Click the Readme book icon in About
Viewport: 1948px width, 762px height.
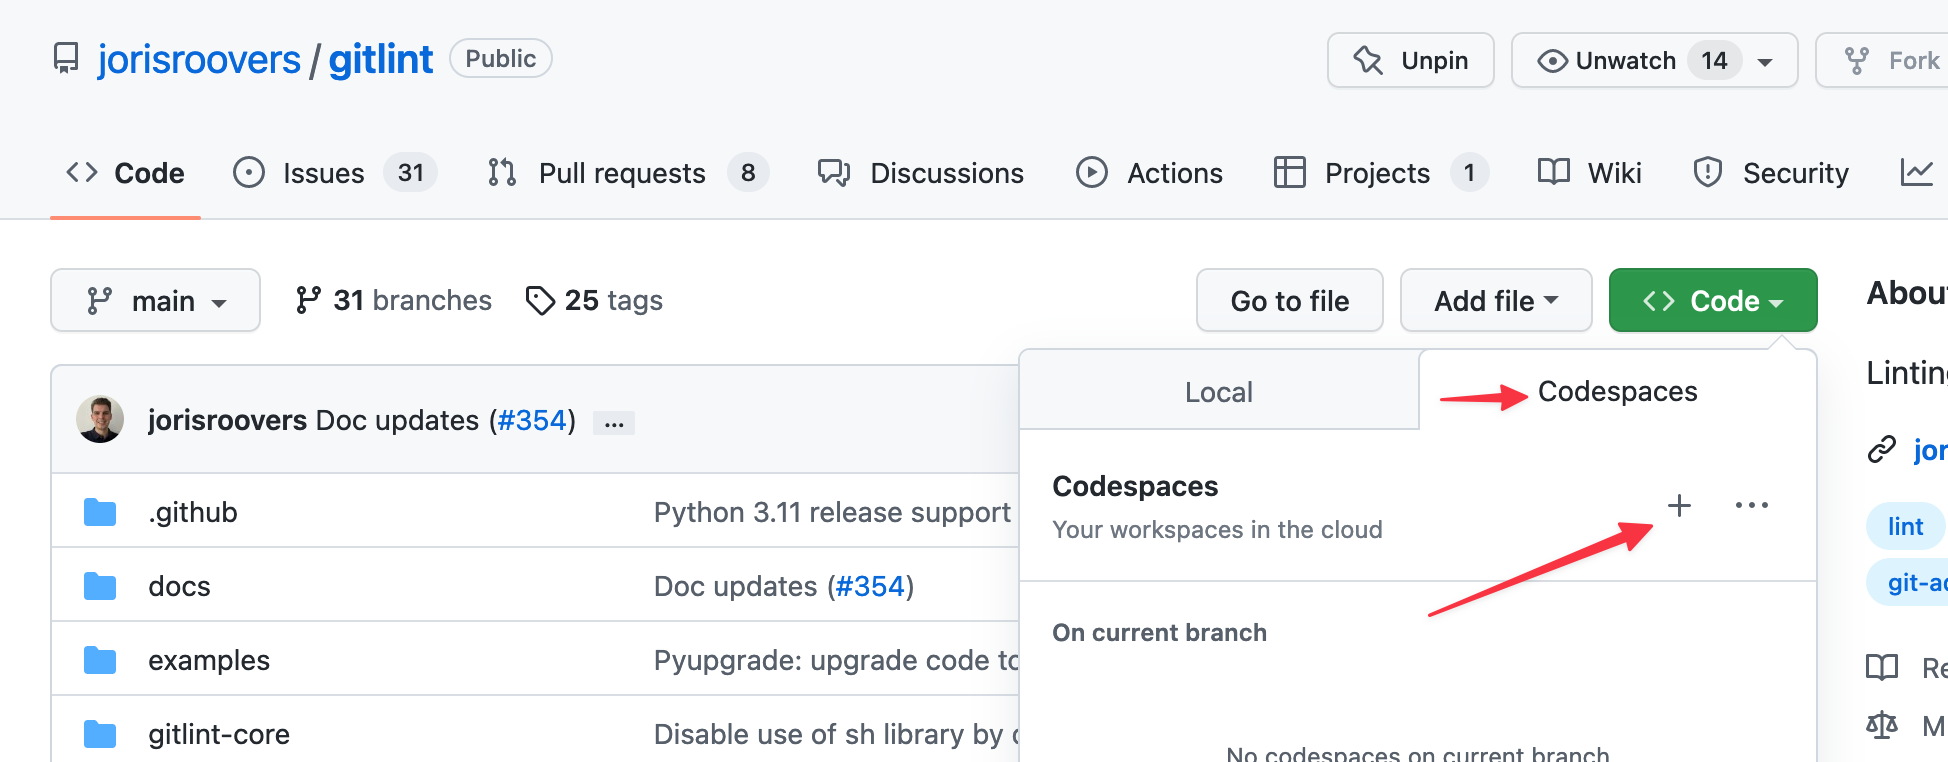coord(1882,667)
